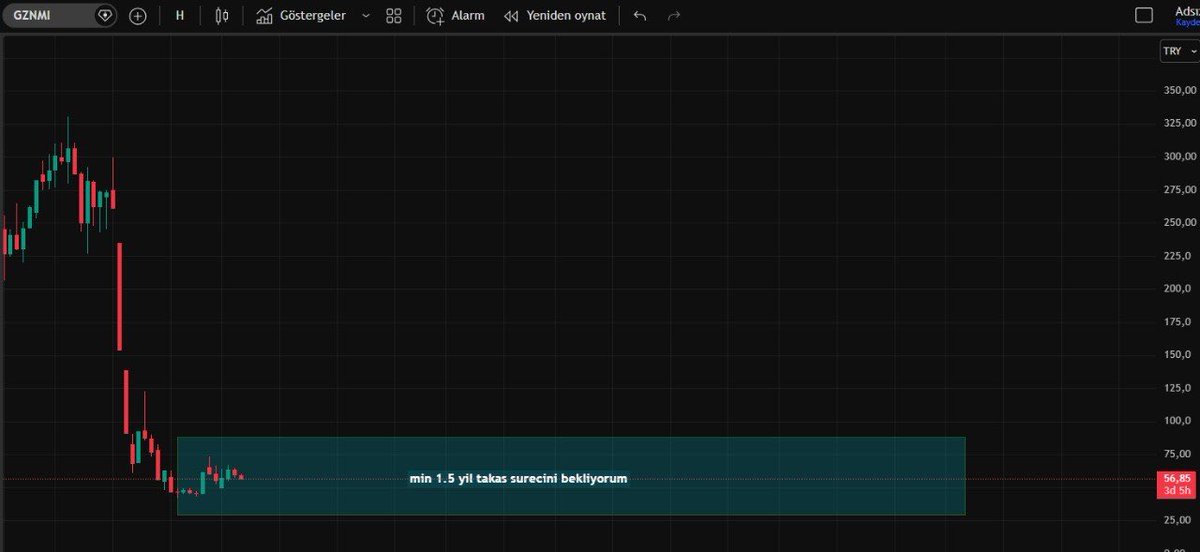Open the Göstergeler indicators dialog
Screen dimensions: 1200x552
coord(301,16)
